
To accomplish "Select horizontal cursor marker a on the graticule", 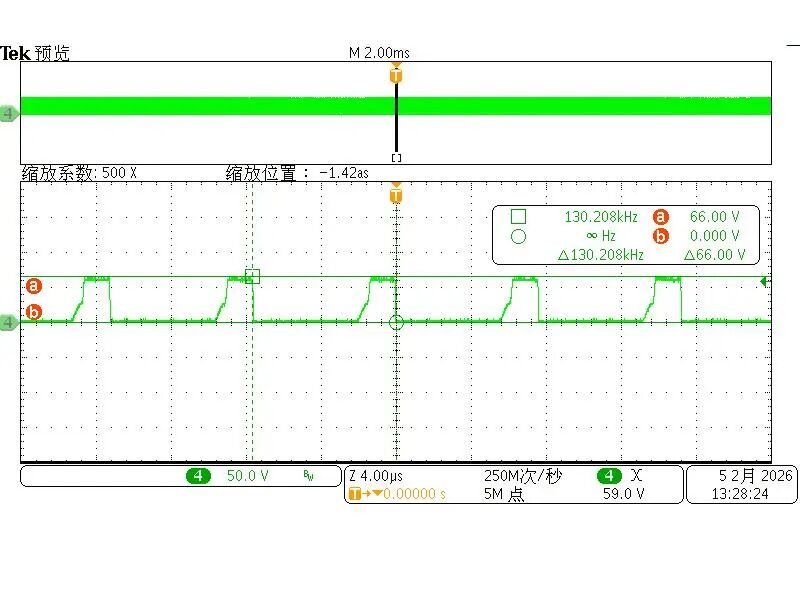I will click(x=34, y=286).
